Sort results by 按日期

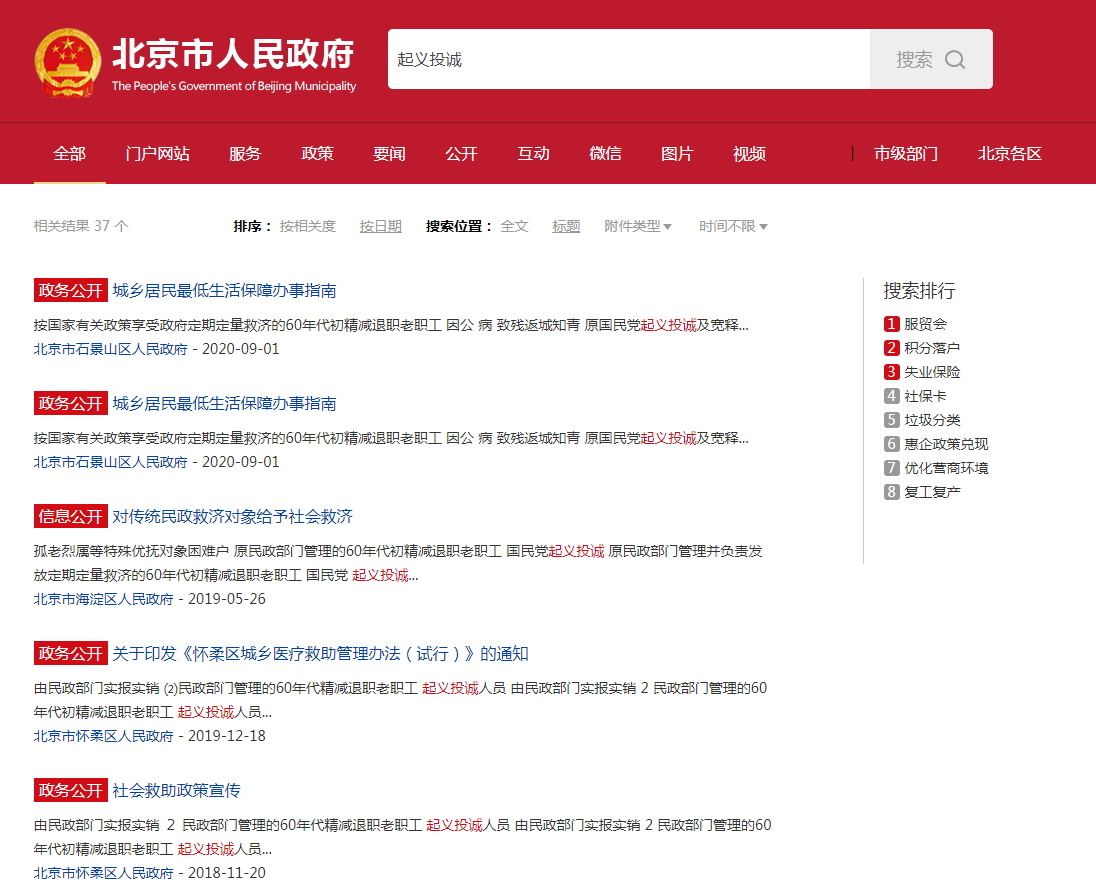[x=380, y=227]
